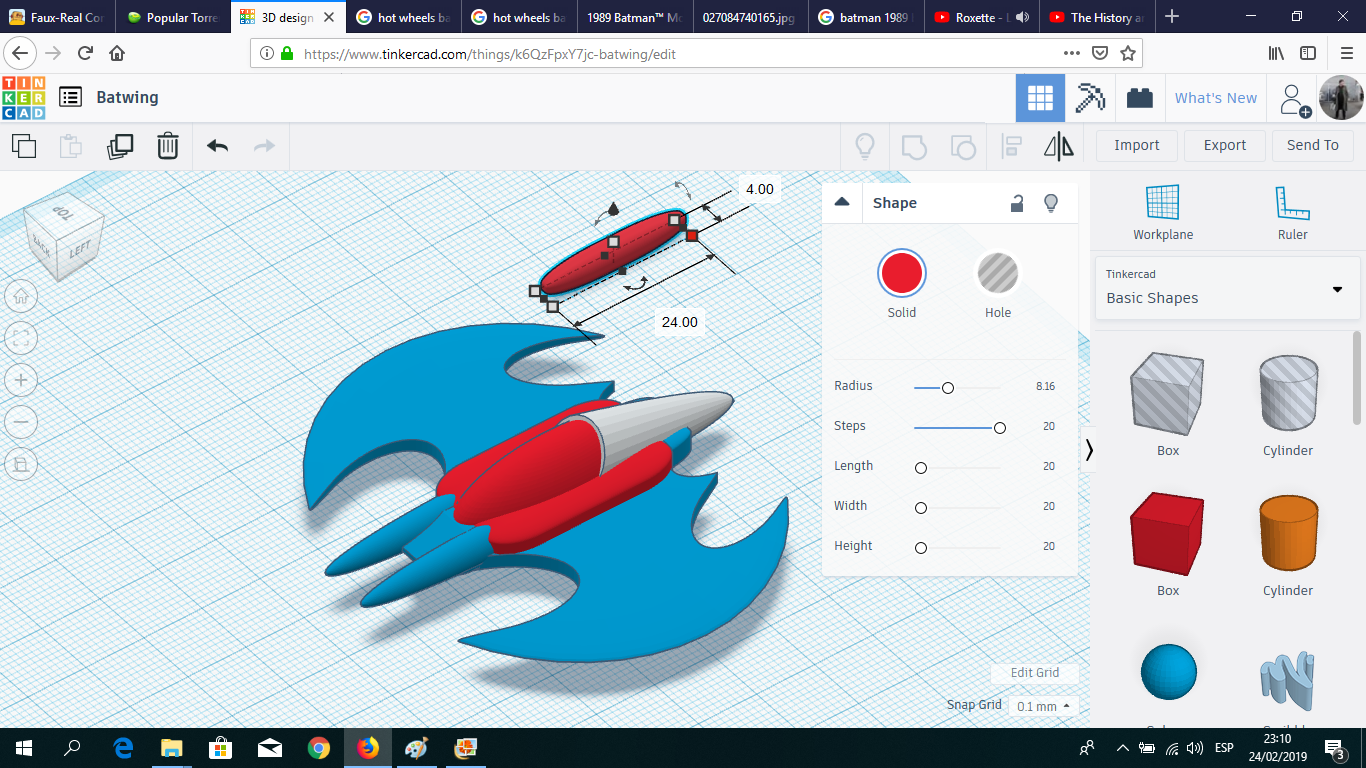Image resolution: width=1366 pixels, height=768 pixels.
Task: Open the Bricks mode icon
Action: click(x=1139, y=98)
